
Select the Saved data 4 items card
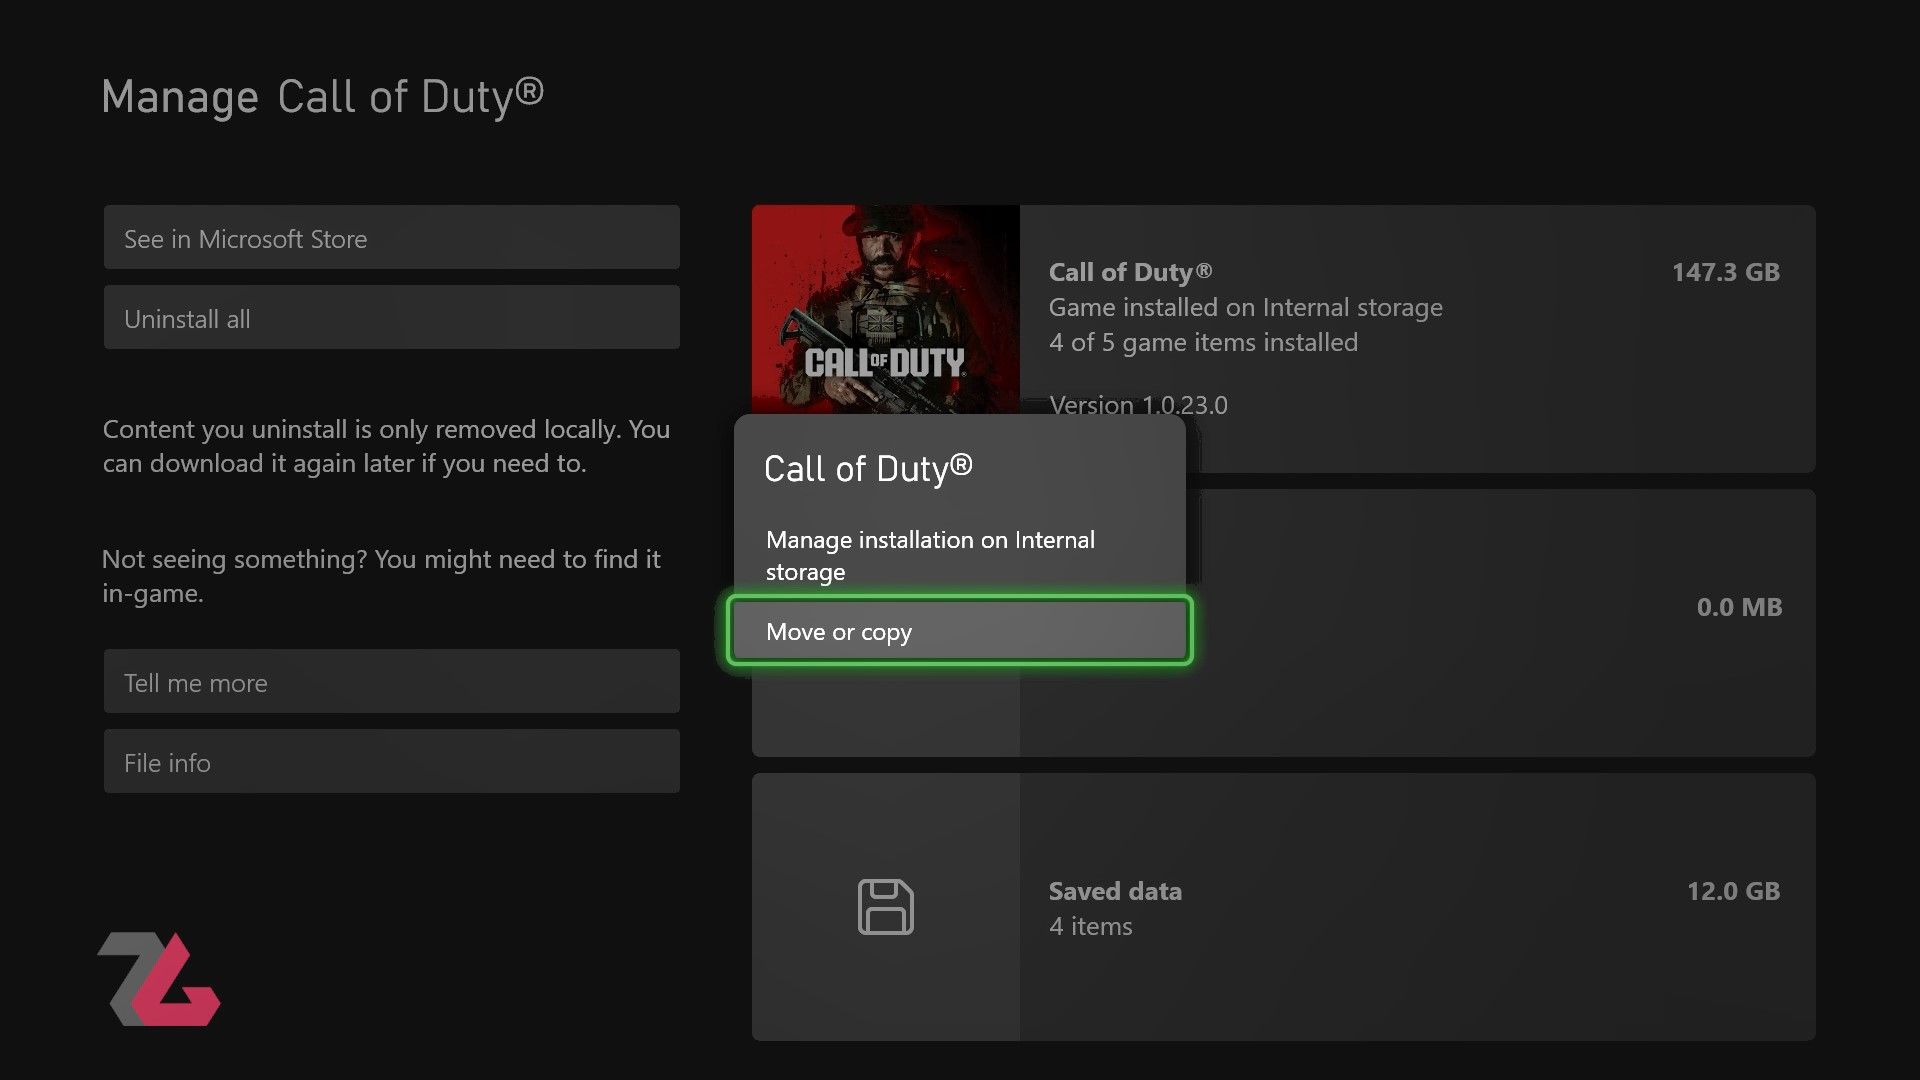coord(1283,907)
